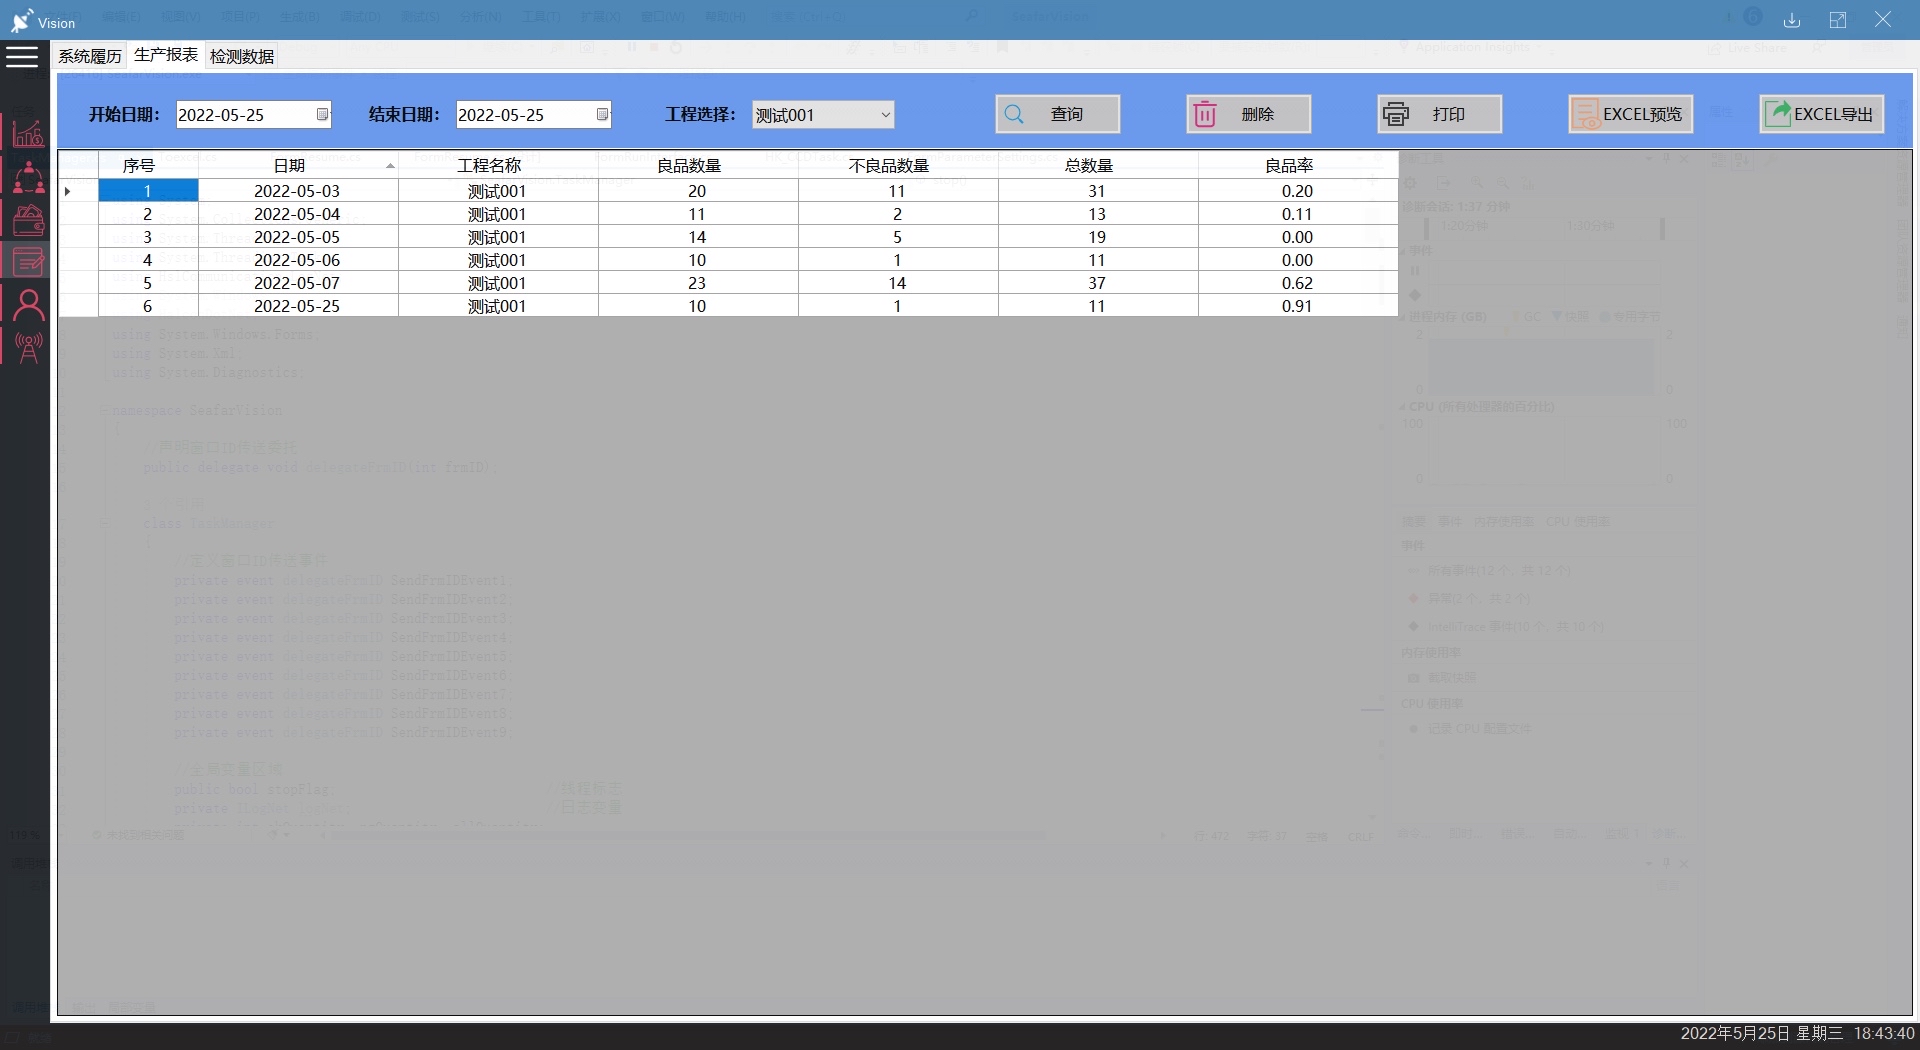Open the report edit sidebar icon
The width and height of the screenshot is (1920, 1050).
[x=28, y=261]
